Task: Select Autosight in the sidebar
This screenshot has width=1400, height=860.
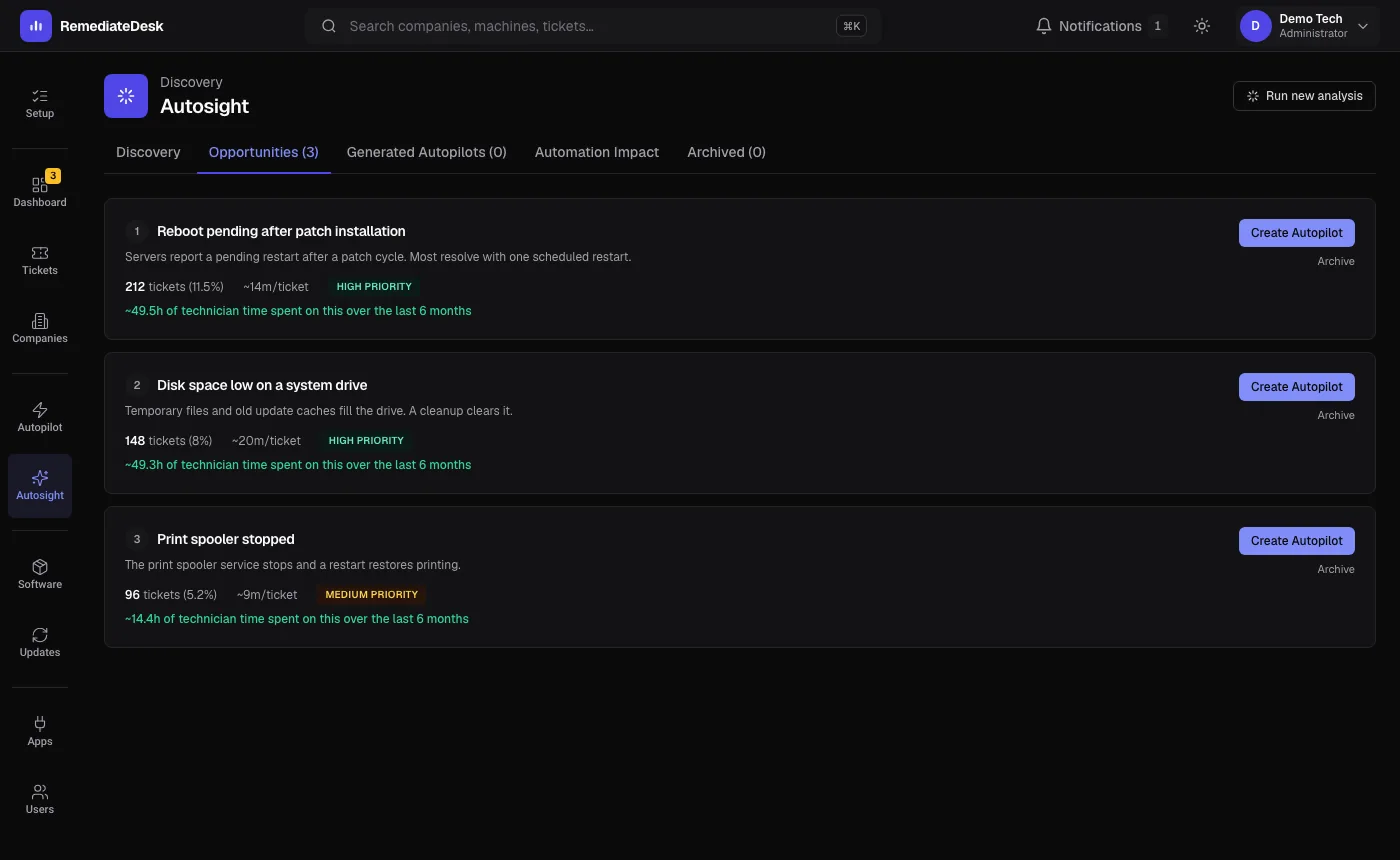Action: [x=40, y=485]
